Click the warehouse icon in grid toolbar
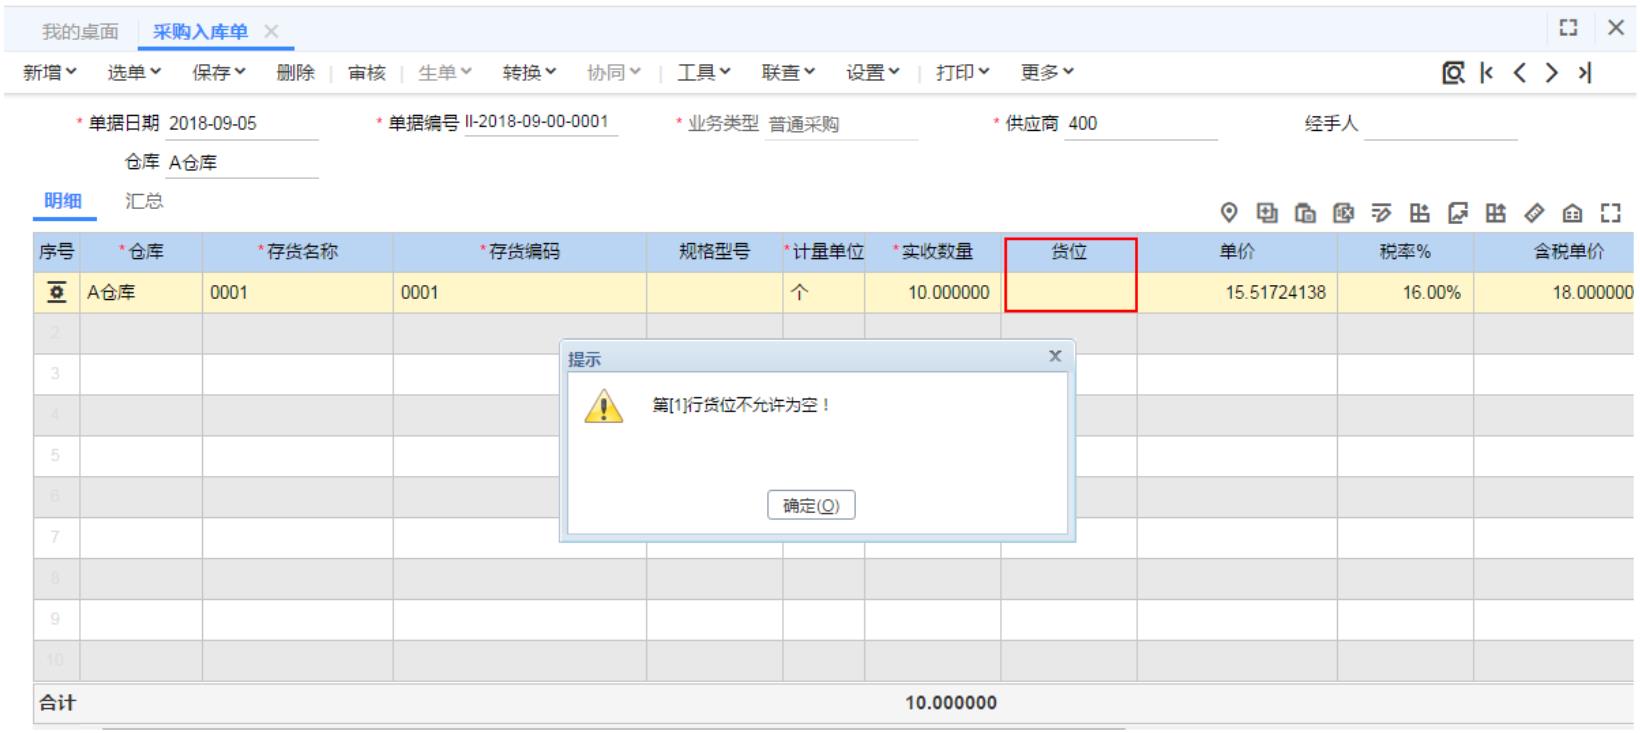The height and width of the screenshot is (733, 1640). coord(1572,212)
